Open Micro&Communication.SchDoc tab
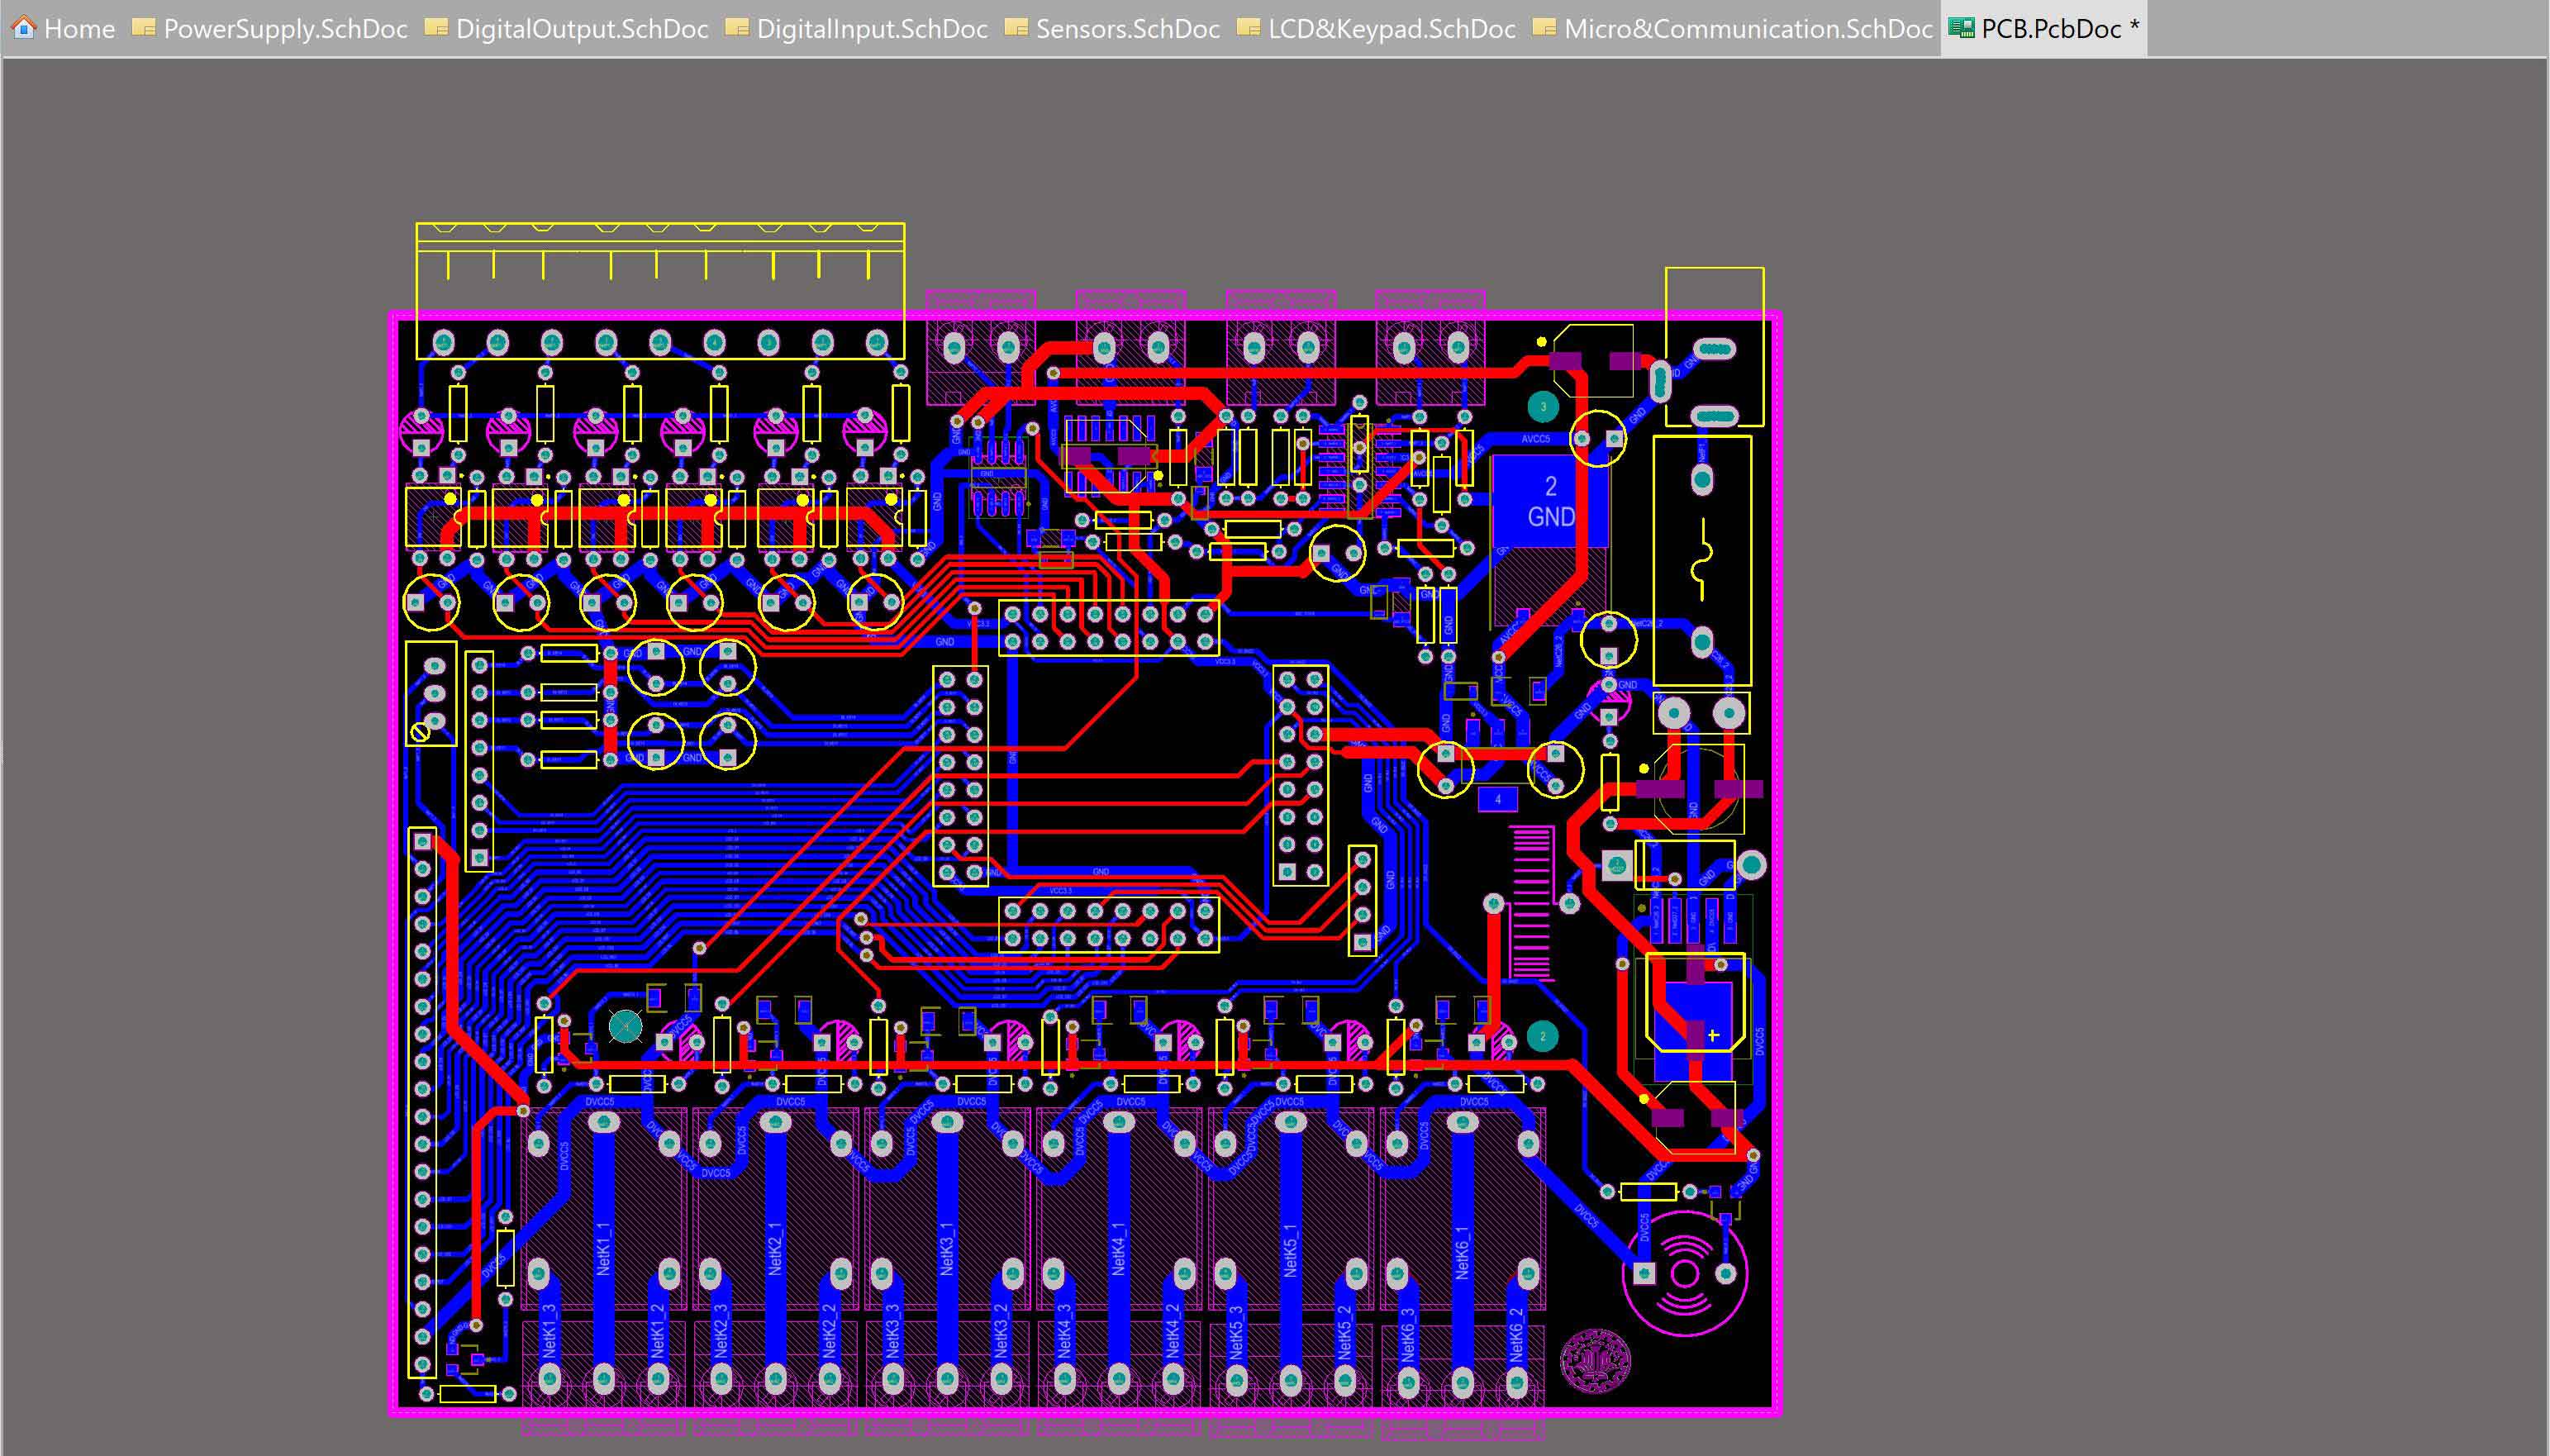 pyautogui.click(x=1747, y=29)
